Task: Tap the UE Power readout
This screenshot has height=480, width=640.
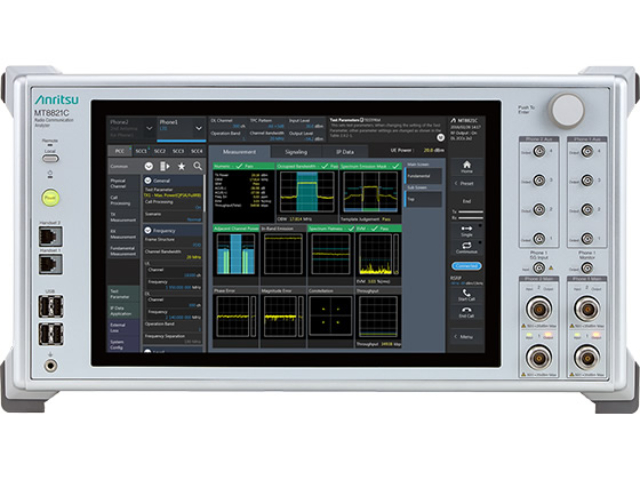Action: pos(417,150)
